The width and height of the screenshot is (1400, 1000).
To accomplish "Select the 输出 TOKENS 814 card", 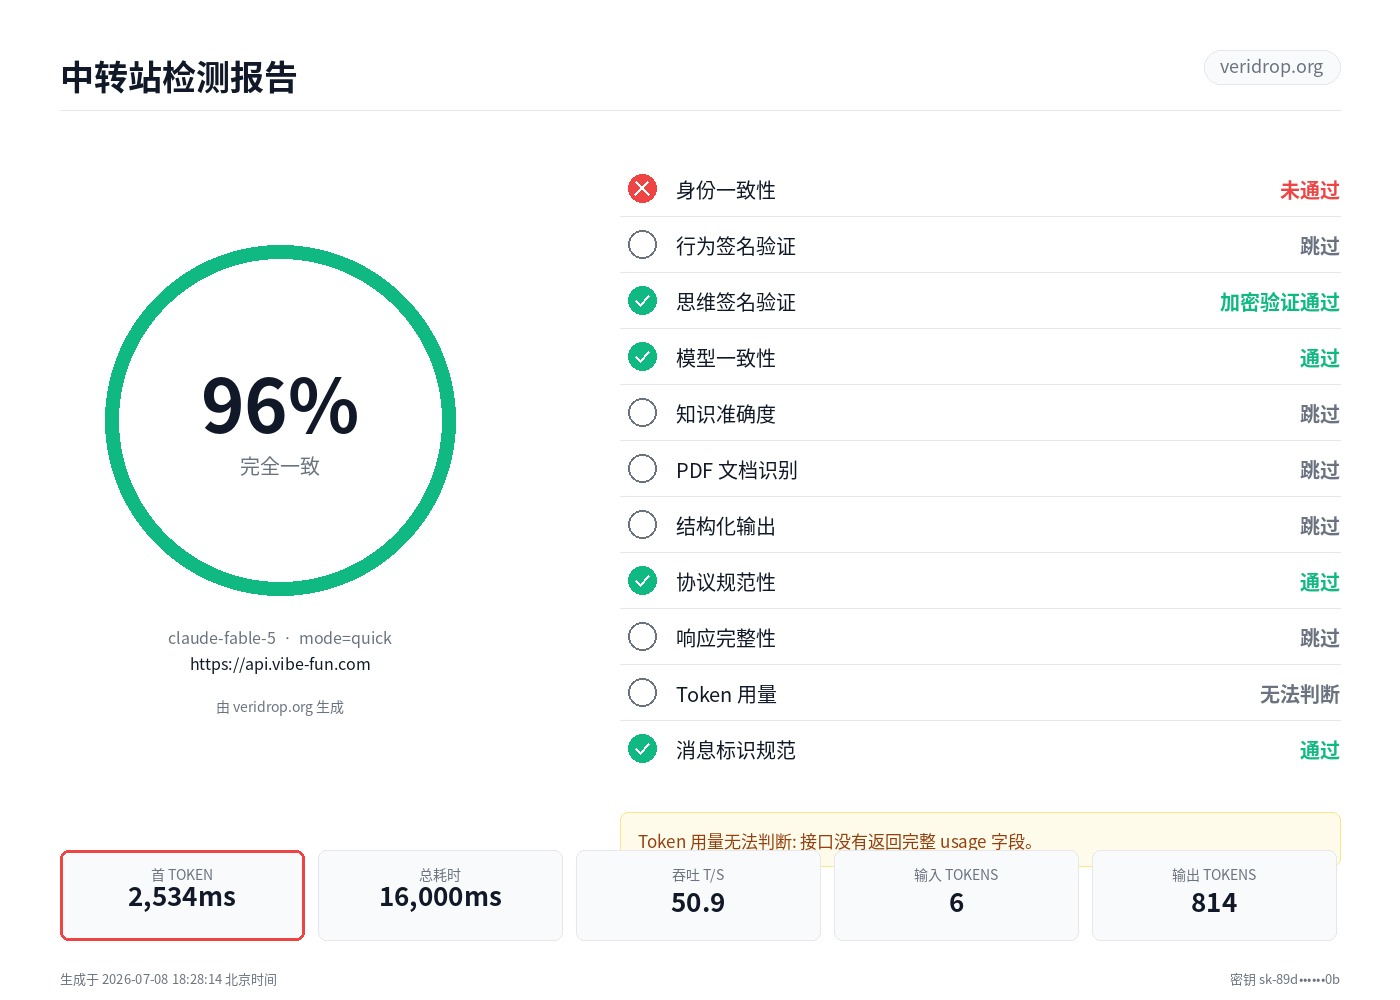I will (x=1214, y=895).
